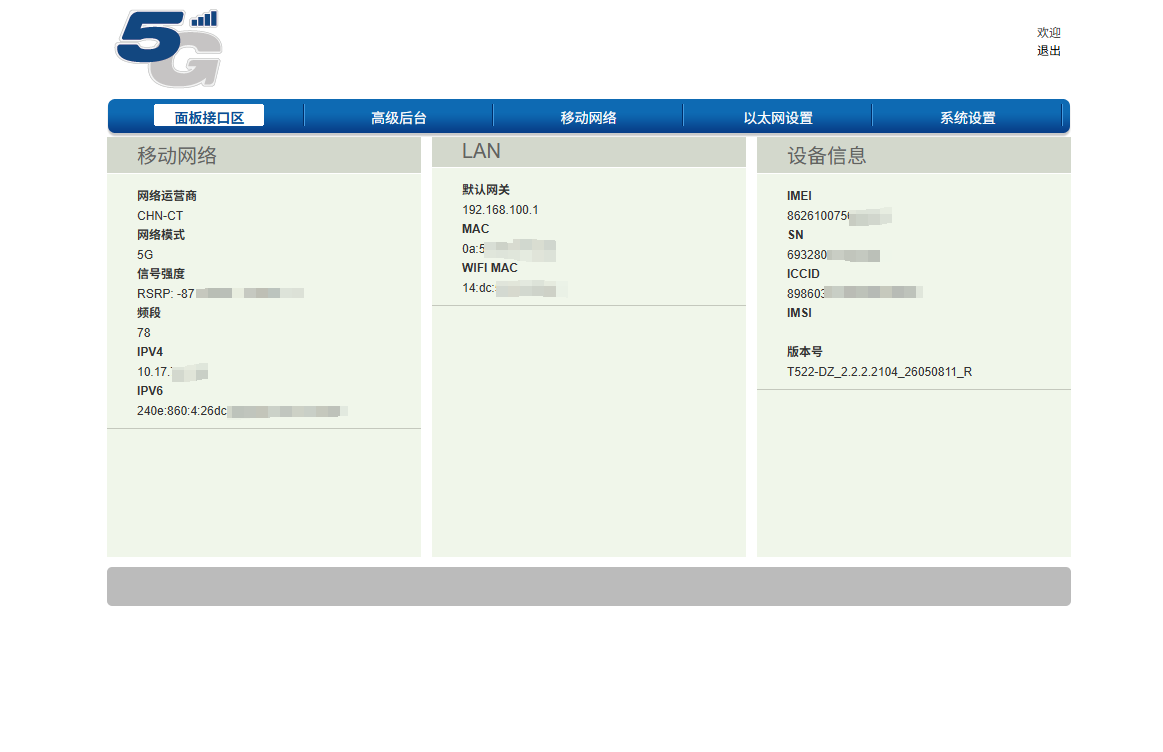Click the IPV6 address value

242,411
